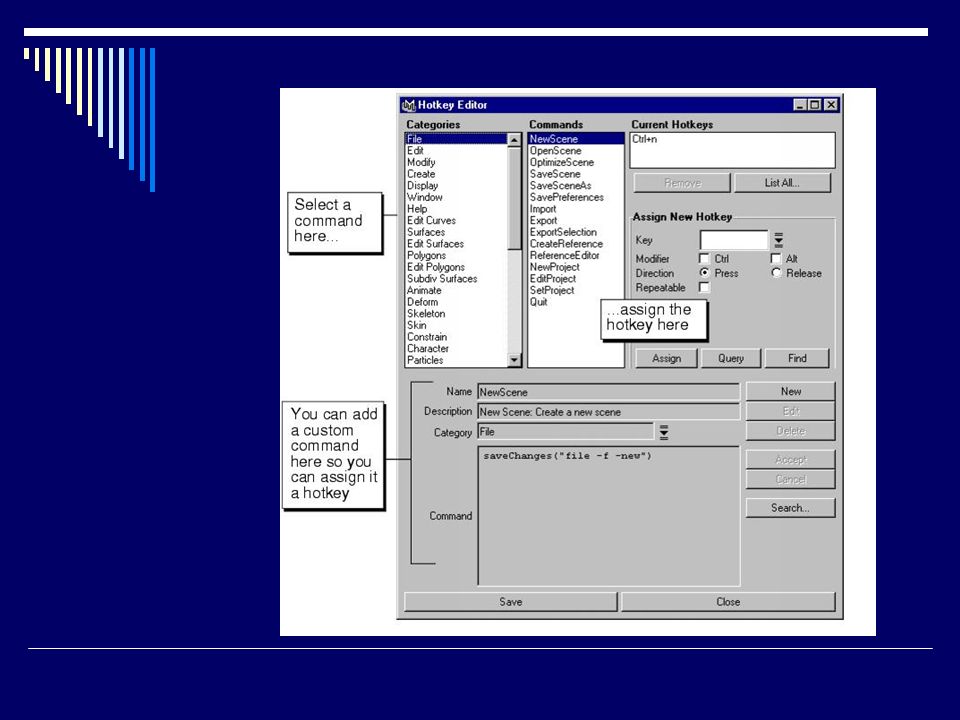Screen dimensions: 960x720
Task: Click the Name field containing NewScene
Action: (x=608, y=392)
